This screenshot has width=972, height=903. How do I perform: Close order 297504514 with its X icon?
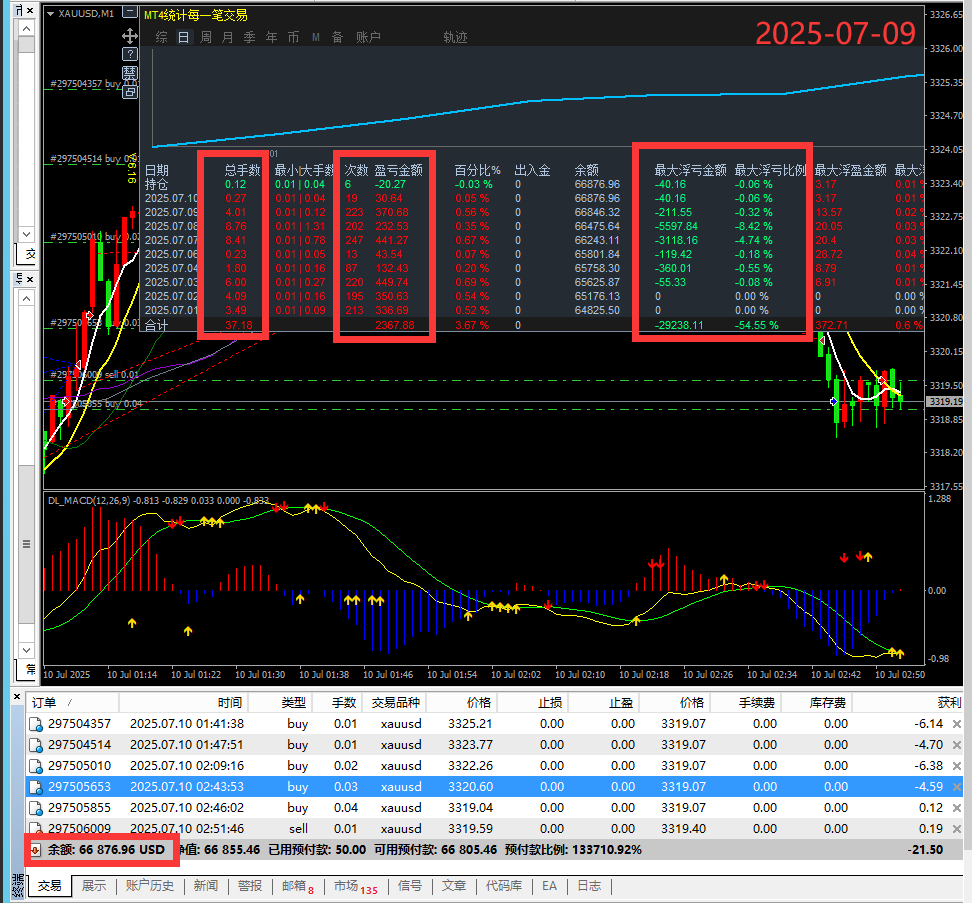957,745
